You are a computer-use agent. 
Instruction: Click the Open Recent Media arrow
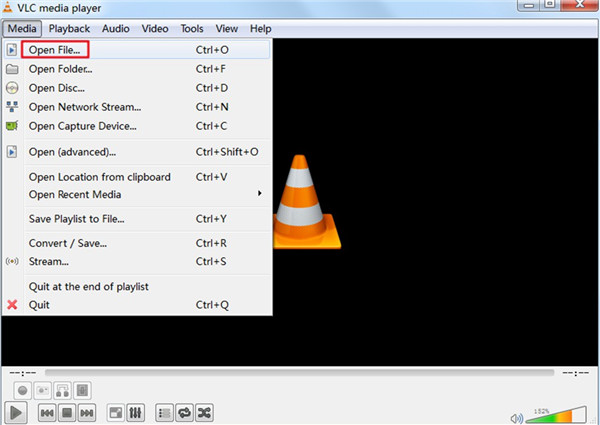[259, 194]
